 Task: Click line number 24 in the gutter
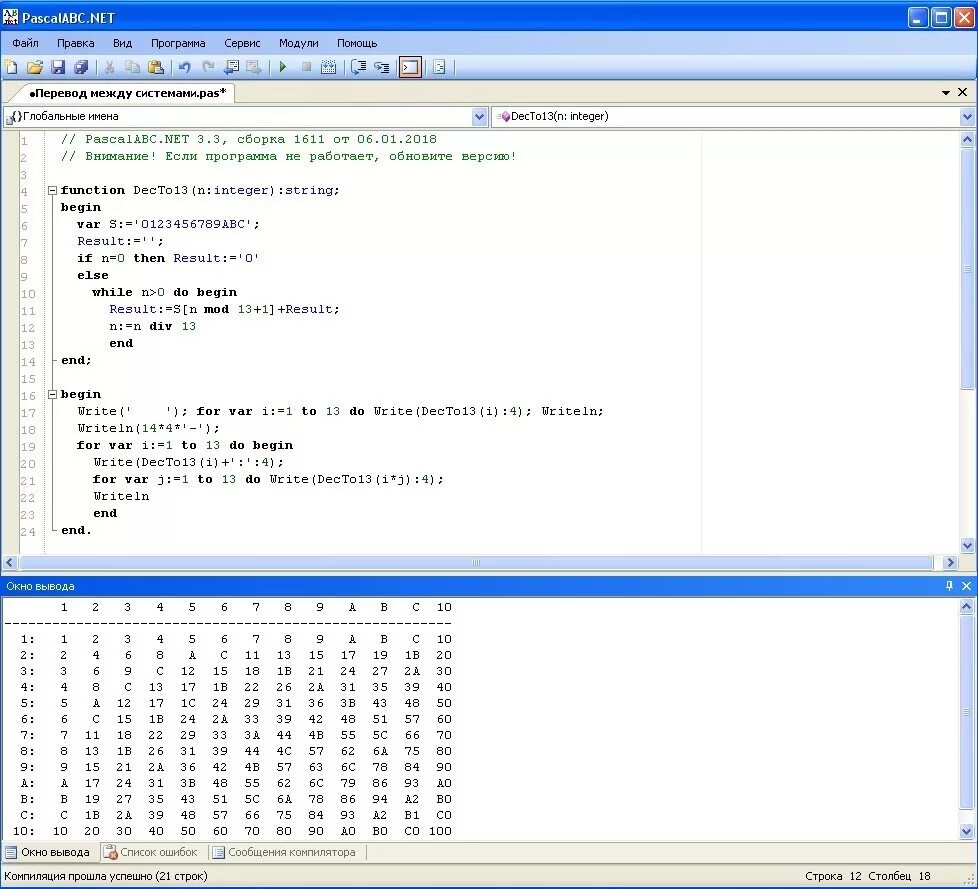click(x=27, y=532)
